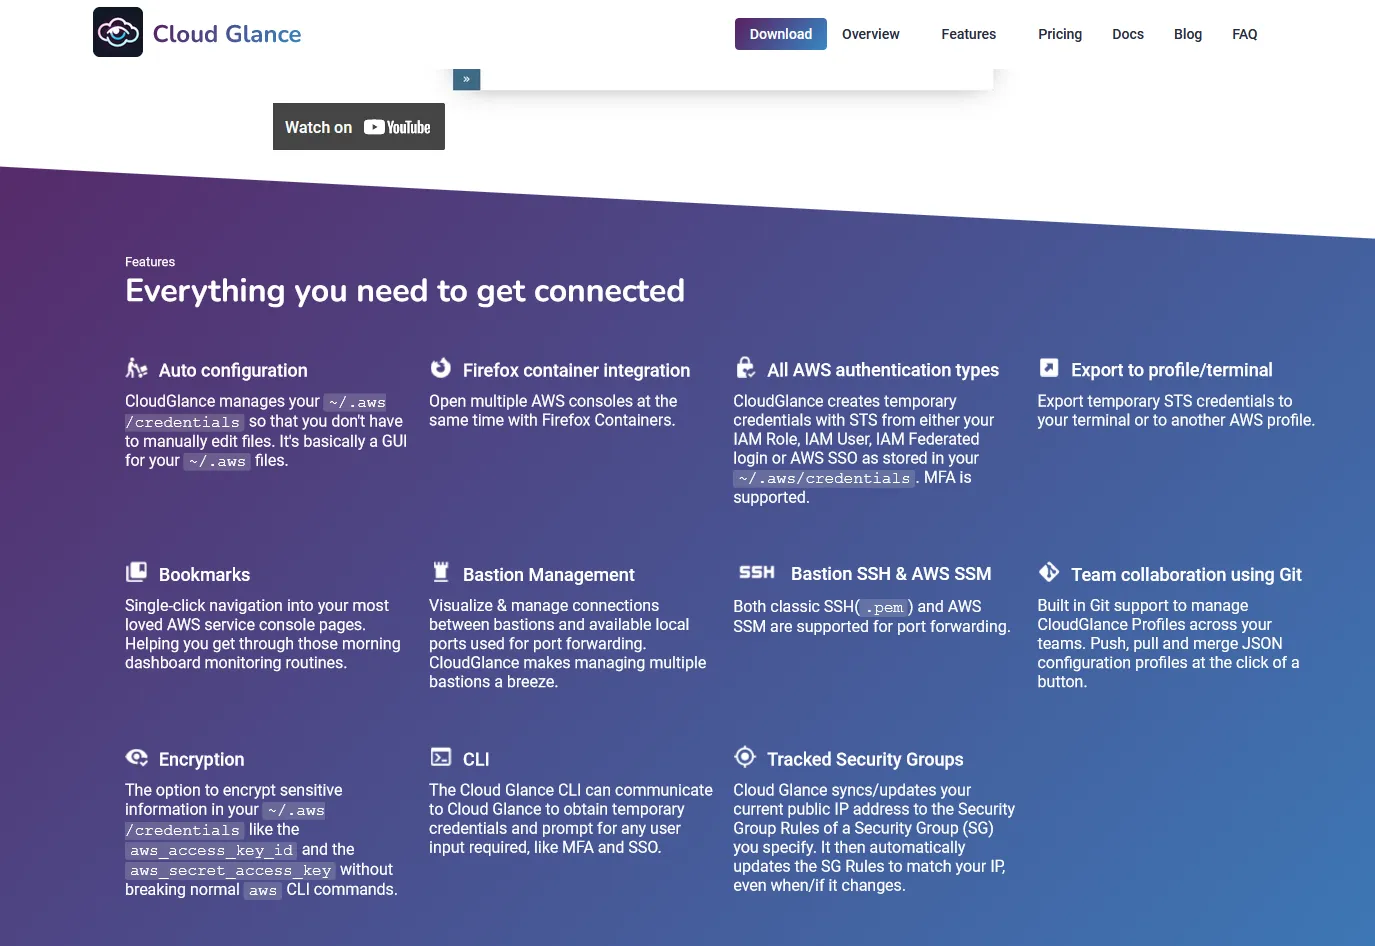
Task: Click the CLI terminal icon
Action: coord(441,757)
